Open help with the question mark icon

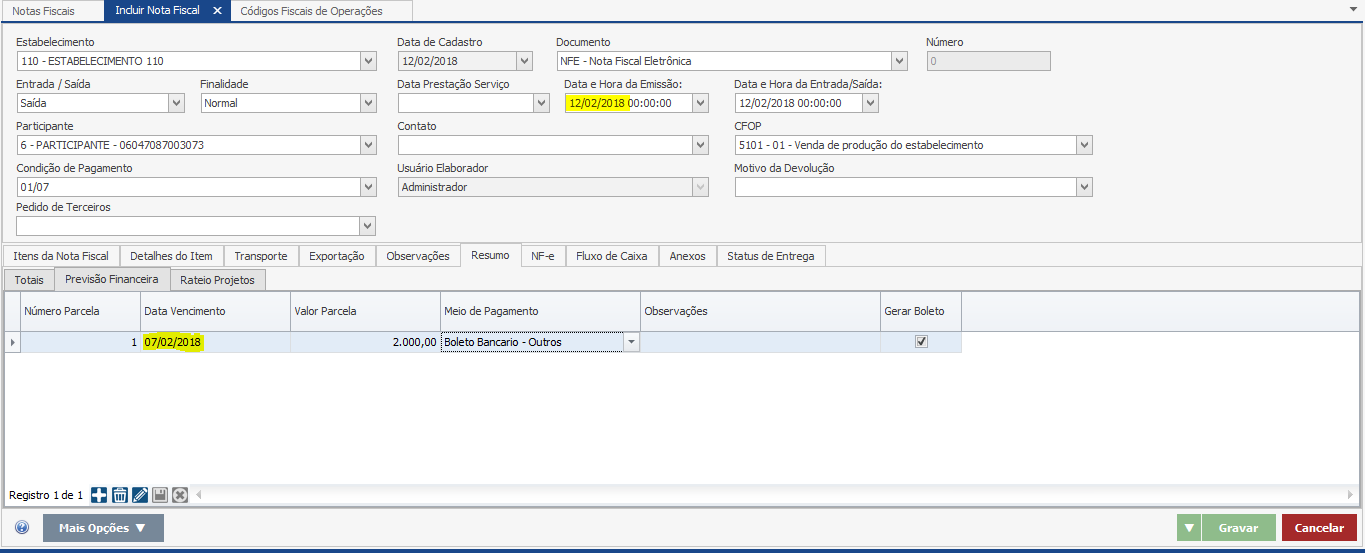click(x=22, y=528)
